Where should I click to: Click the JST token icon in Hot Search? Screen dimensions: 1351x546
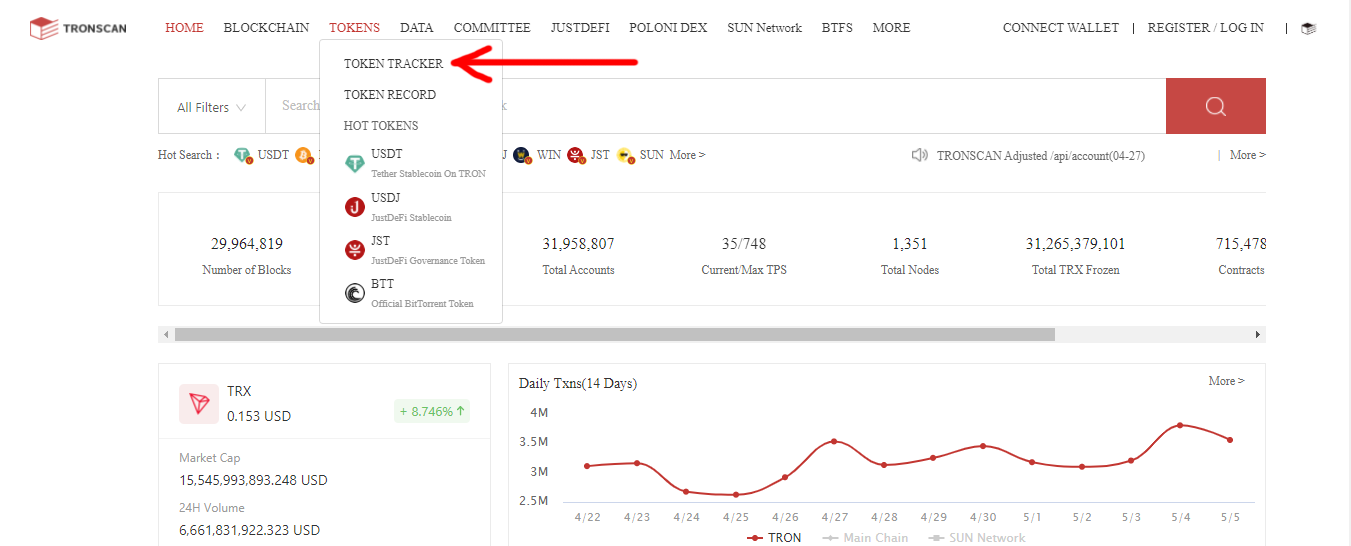pyautogui.click(x=576, y=156)
